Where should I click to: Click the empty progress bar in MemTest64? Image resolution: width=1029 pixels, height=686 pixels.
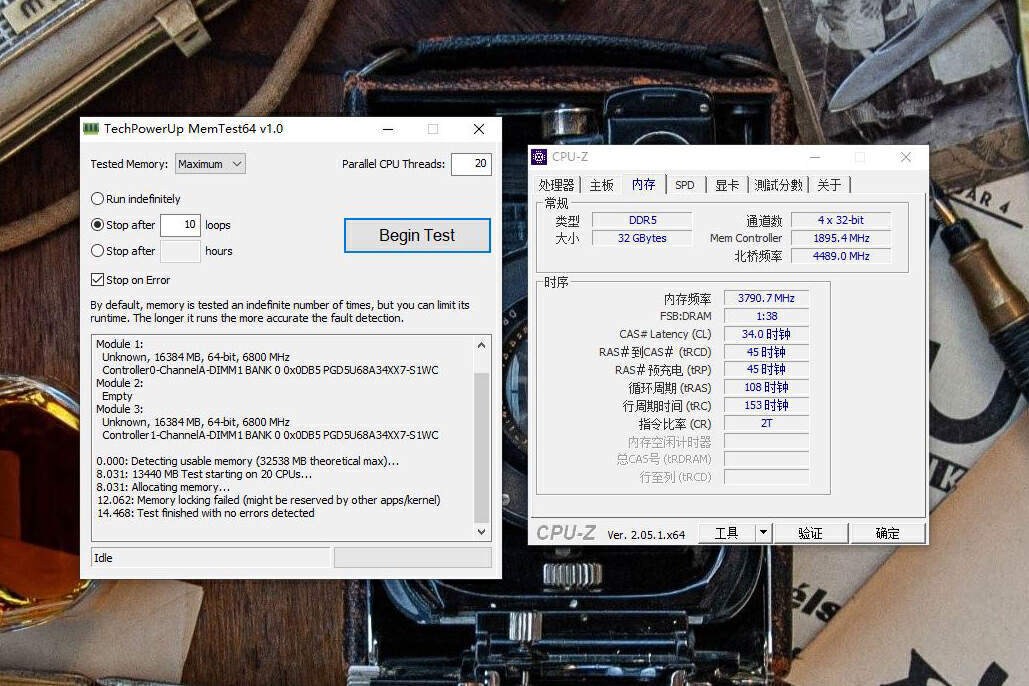(x=413, y=557)
